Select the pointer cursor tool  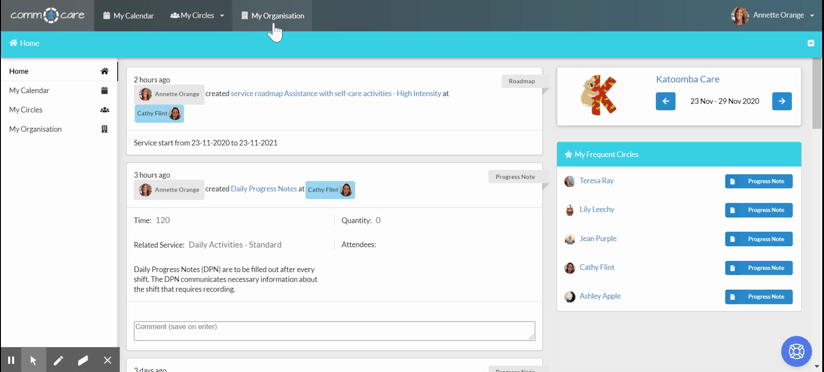pyautogui.click(x=34, y=360)
